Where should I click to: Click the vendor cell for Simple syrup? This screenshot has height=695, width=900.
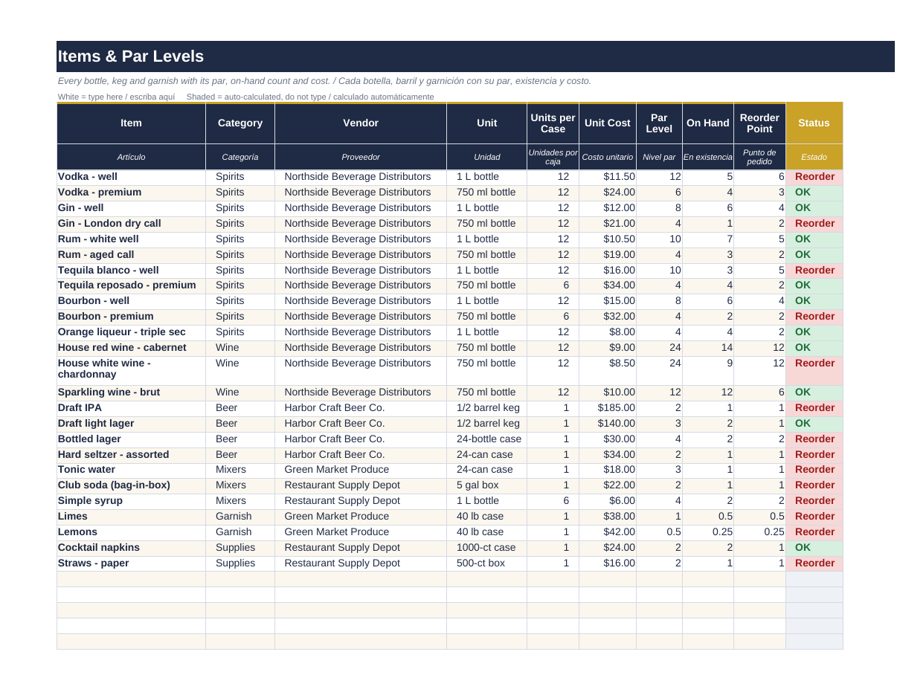tap(360, 500)
